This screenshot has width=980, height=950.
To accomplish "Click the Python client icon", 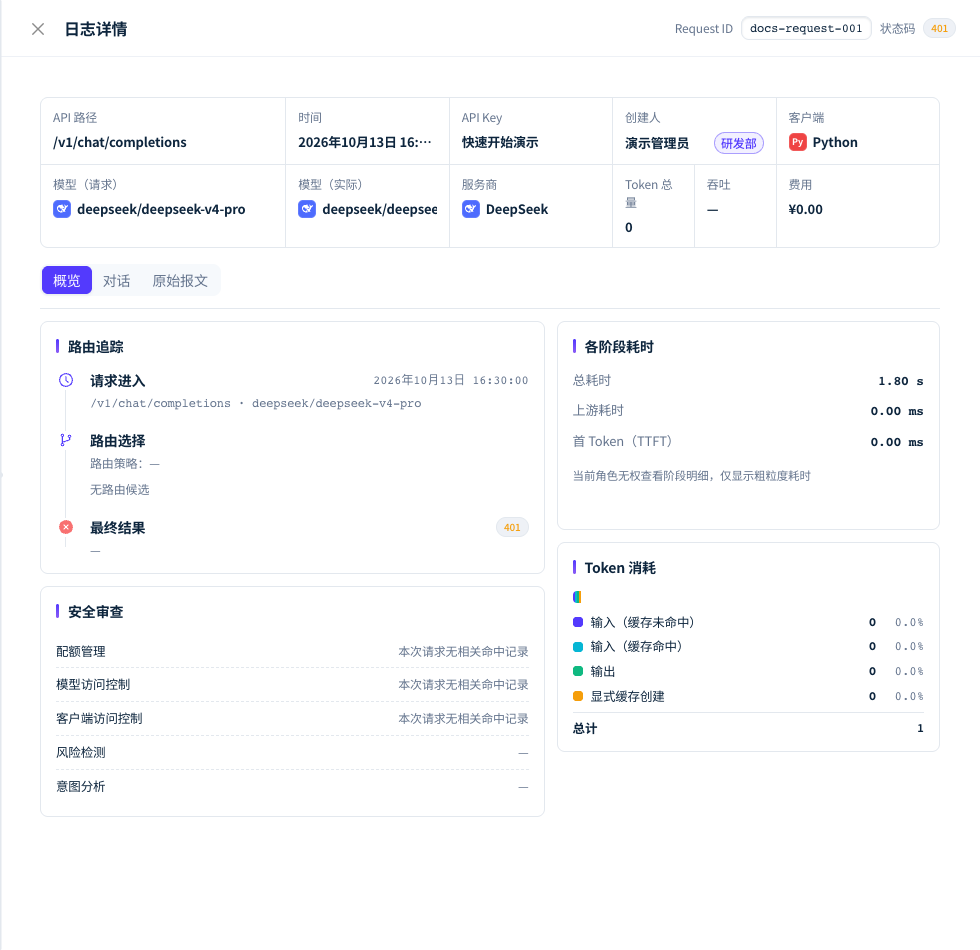I will [x=797, y=142].
